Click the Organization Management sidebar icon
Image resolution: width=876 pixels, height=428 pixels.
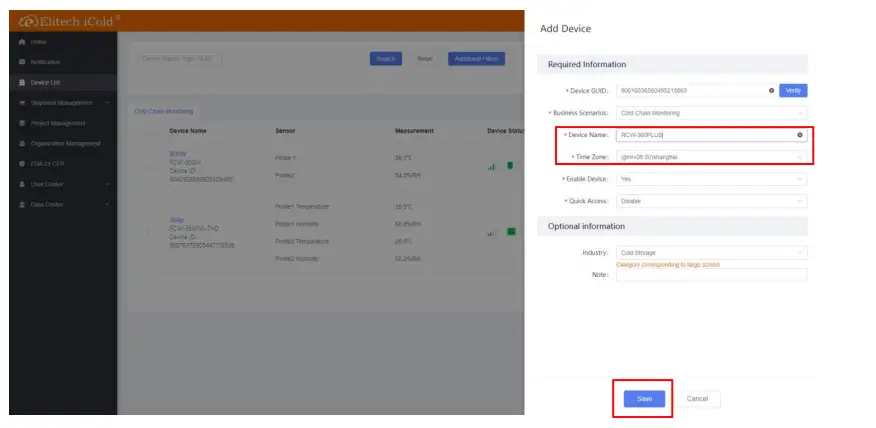tap(22, 143)
